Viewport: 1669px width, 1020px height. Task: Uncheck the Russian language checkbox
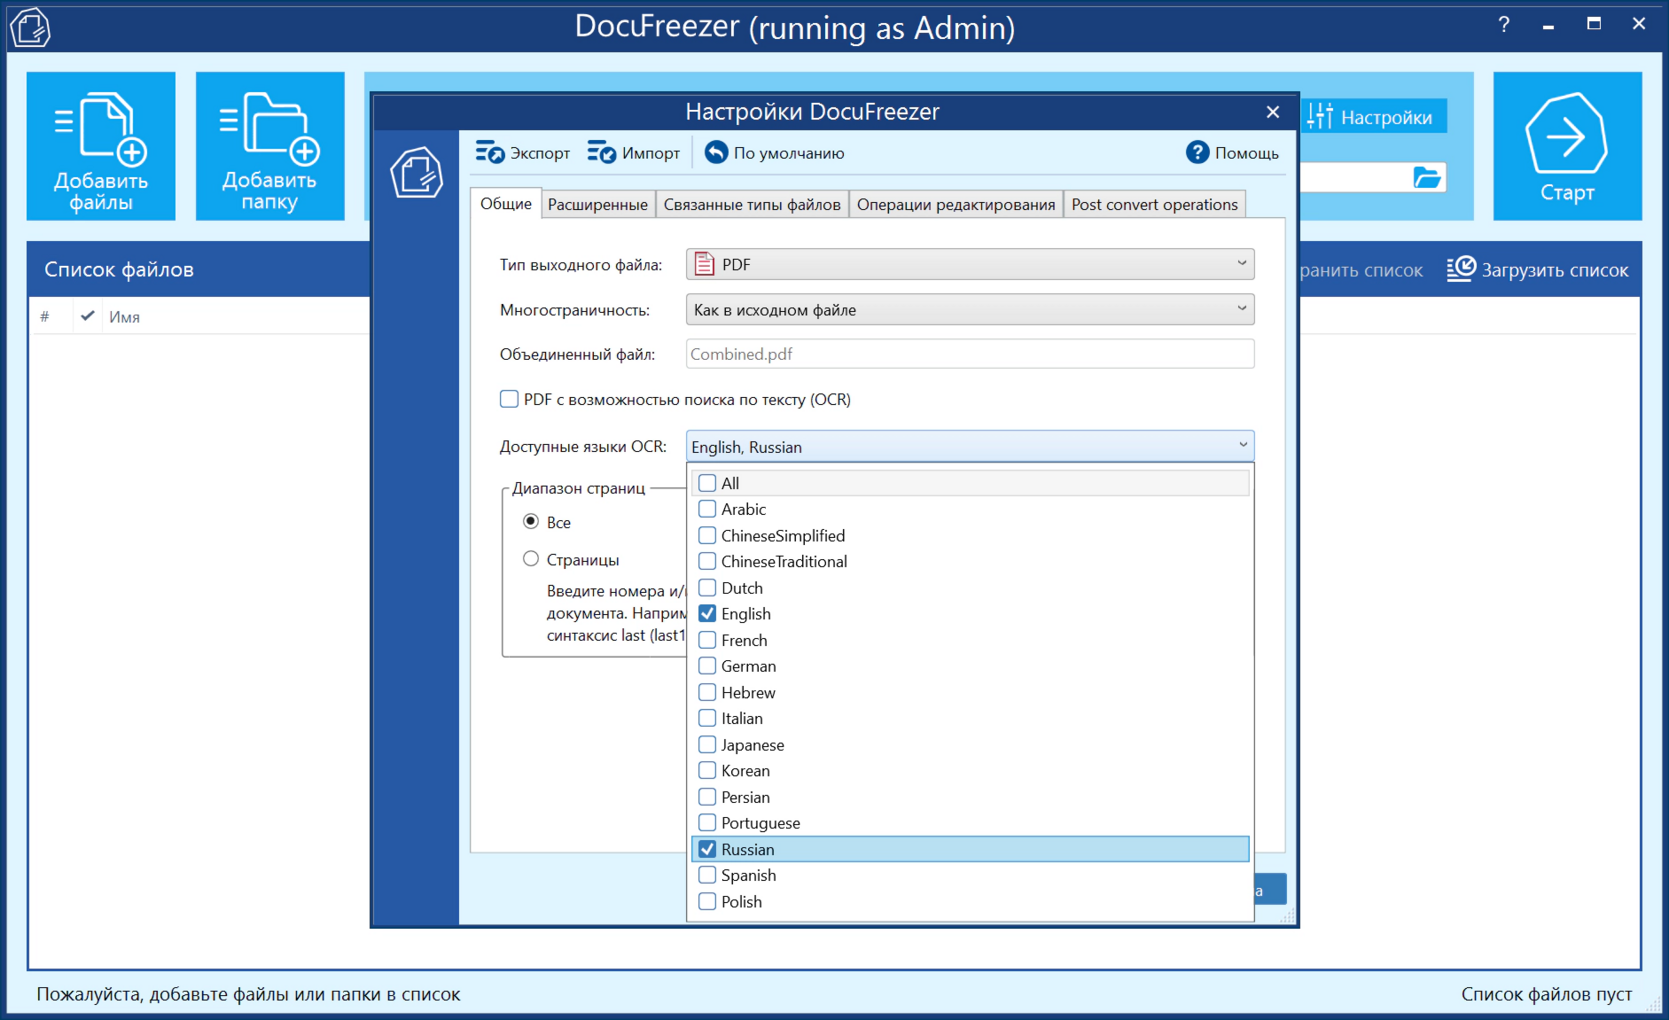(x=707, y=849)
